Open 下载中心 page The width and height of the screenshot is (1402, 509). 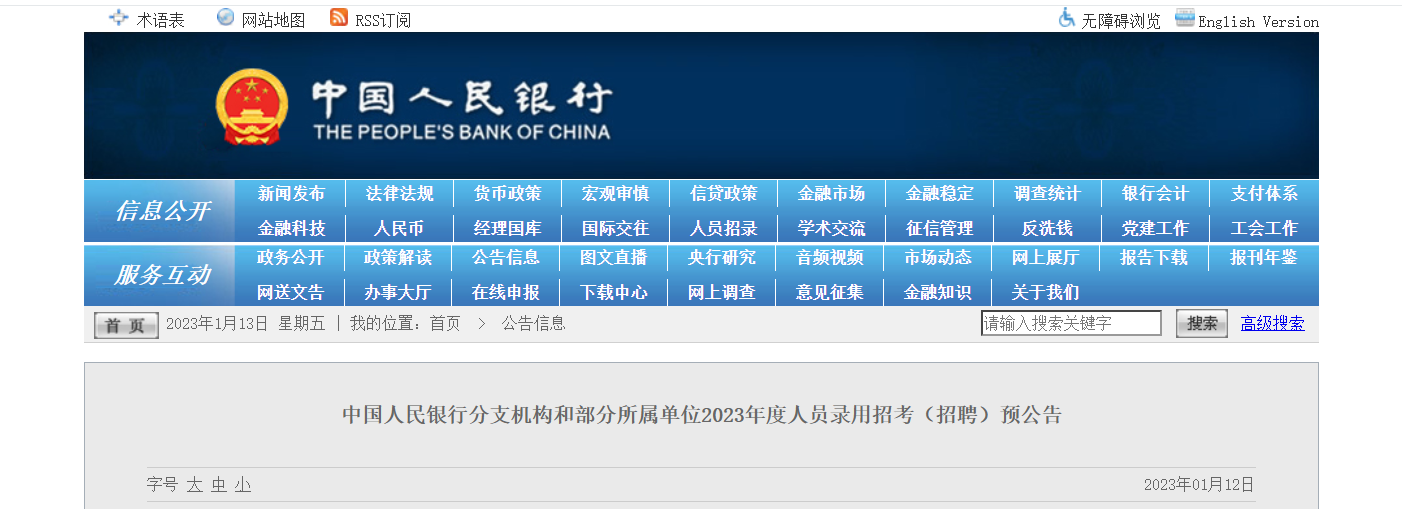point(614,293)
